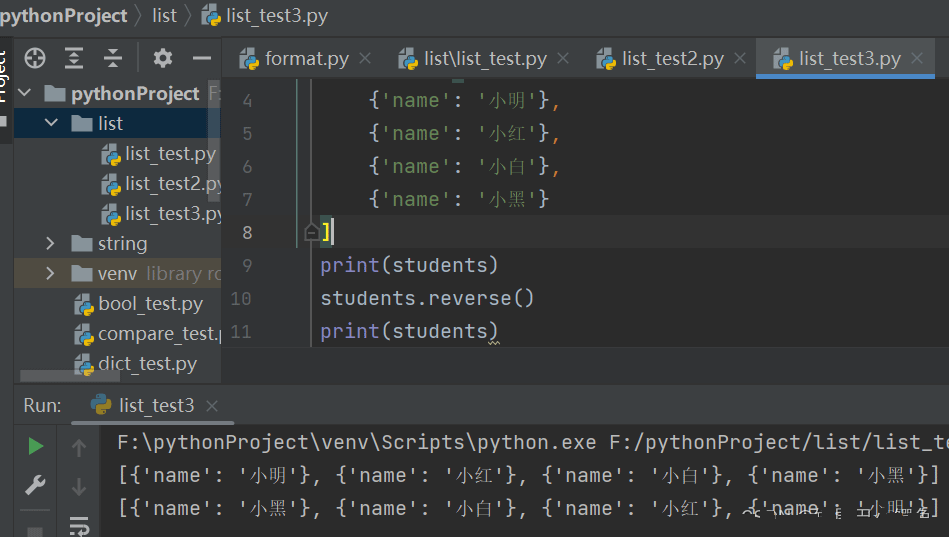
Task: Select pythonProject root in project tree
Action: tap(121, 93)
